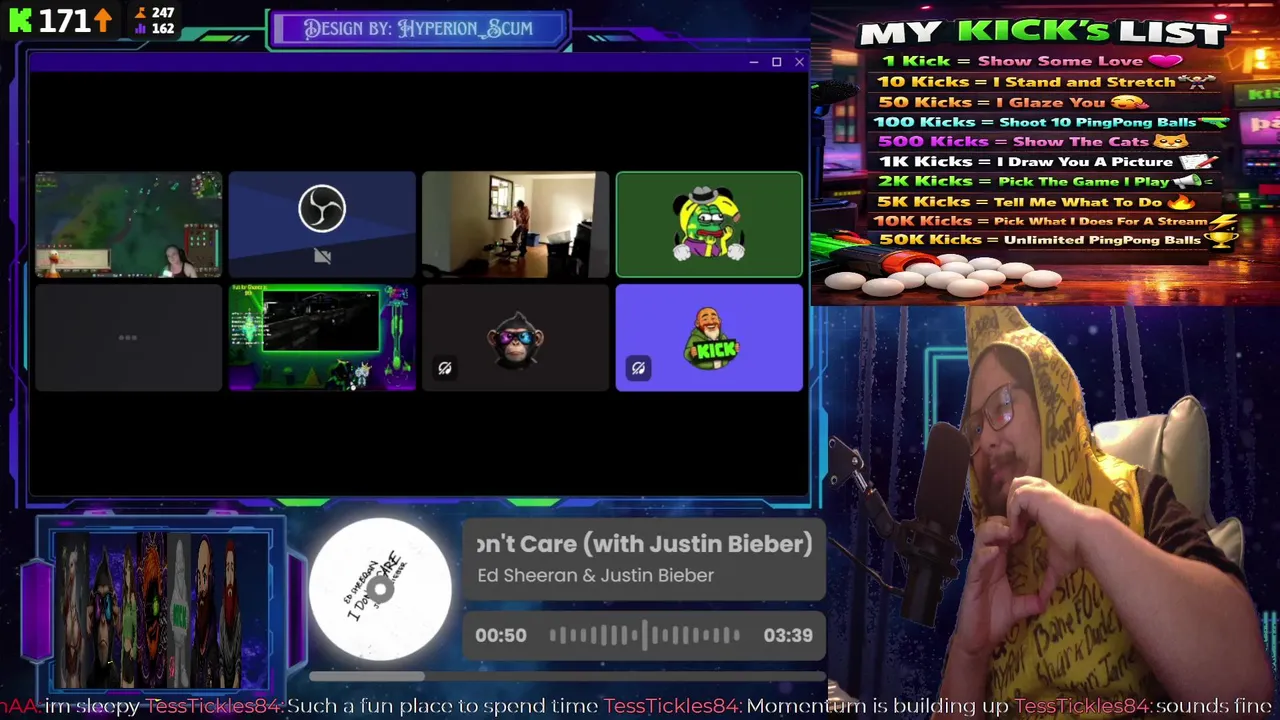Click the 162 count under 247

[x=163, y=28]
